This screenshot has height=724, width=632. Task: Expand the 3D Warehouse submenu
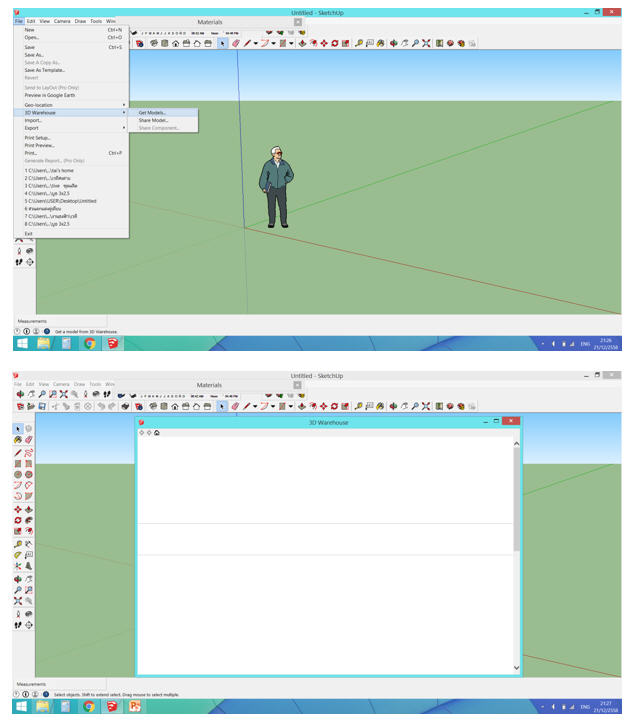point(72,113)
